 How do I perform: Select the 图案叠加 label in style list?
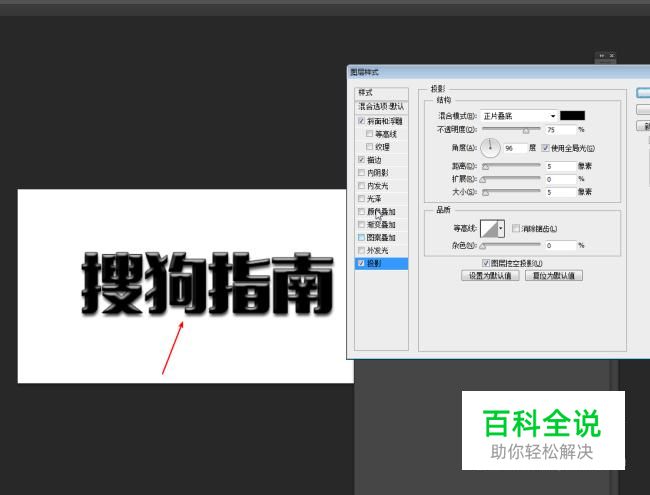click(381, 238)
